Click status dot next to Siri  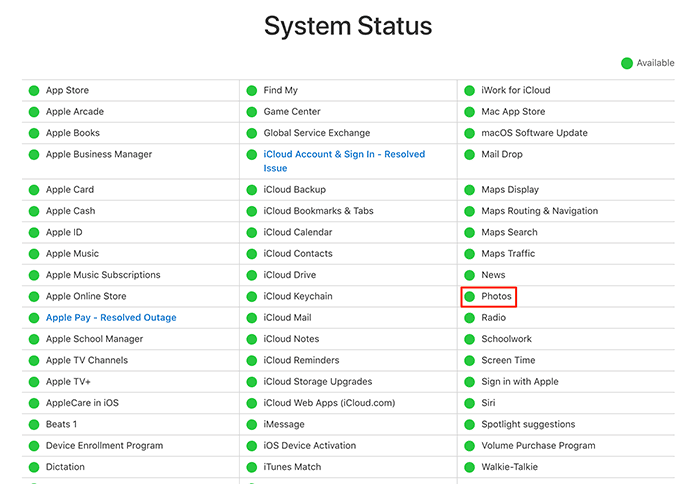(x=469, y=403)
